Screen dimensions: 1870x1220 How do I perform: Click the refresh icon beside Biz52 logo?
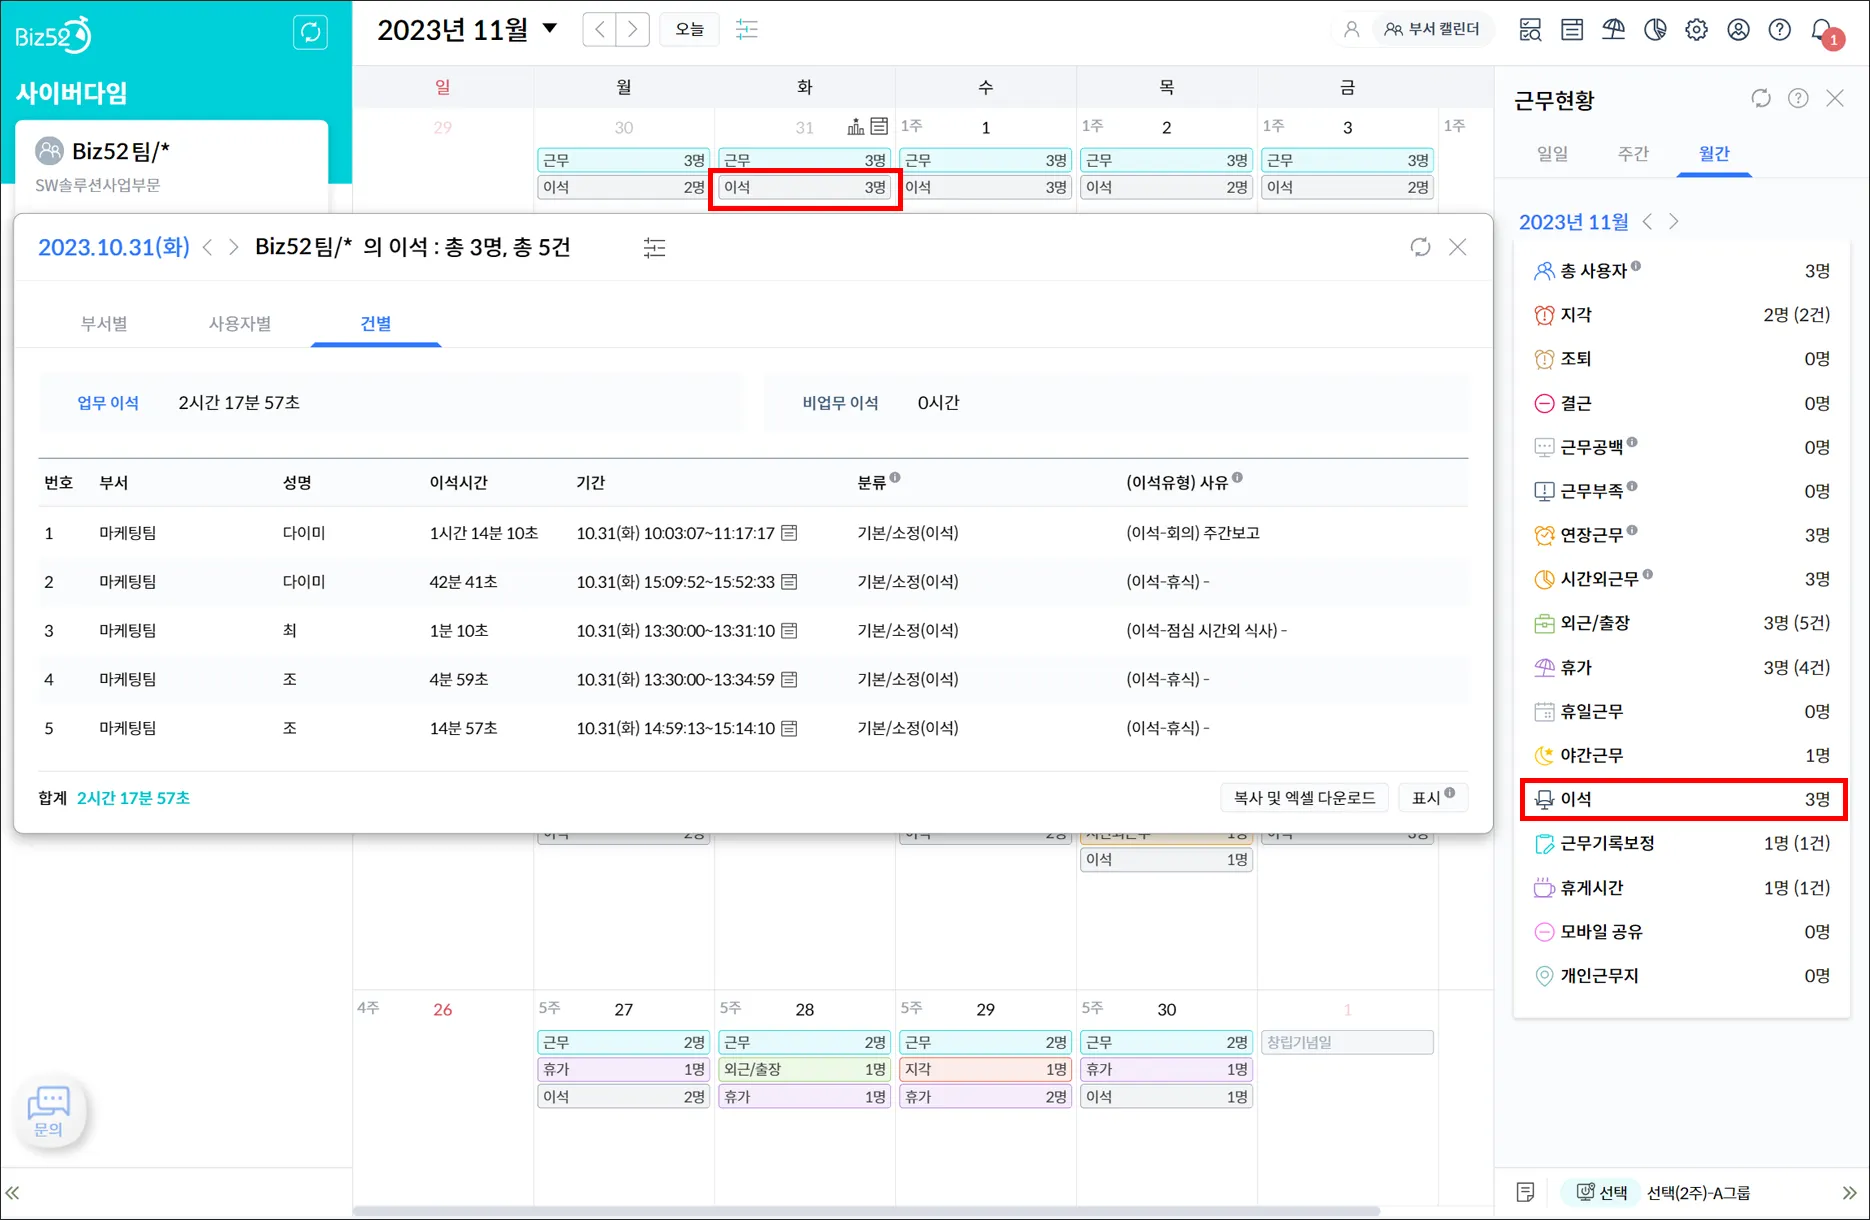(310, 32)
